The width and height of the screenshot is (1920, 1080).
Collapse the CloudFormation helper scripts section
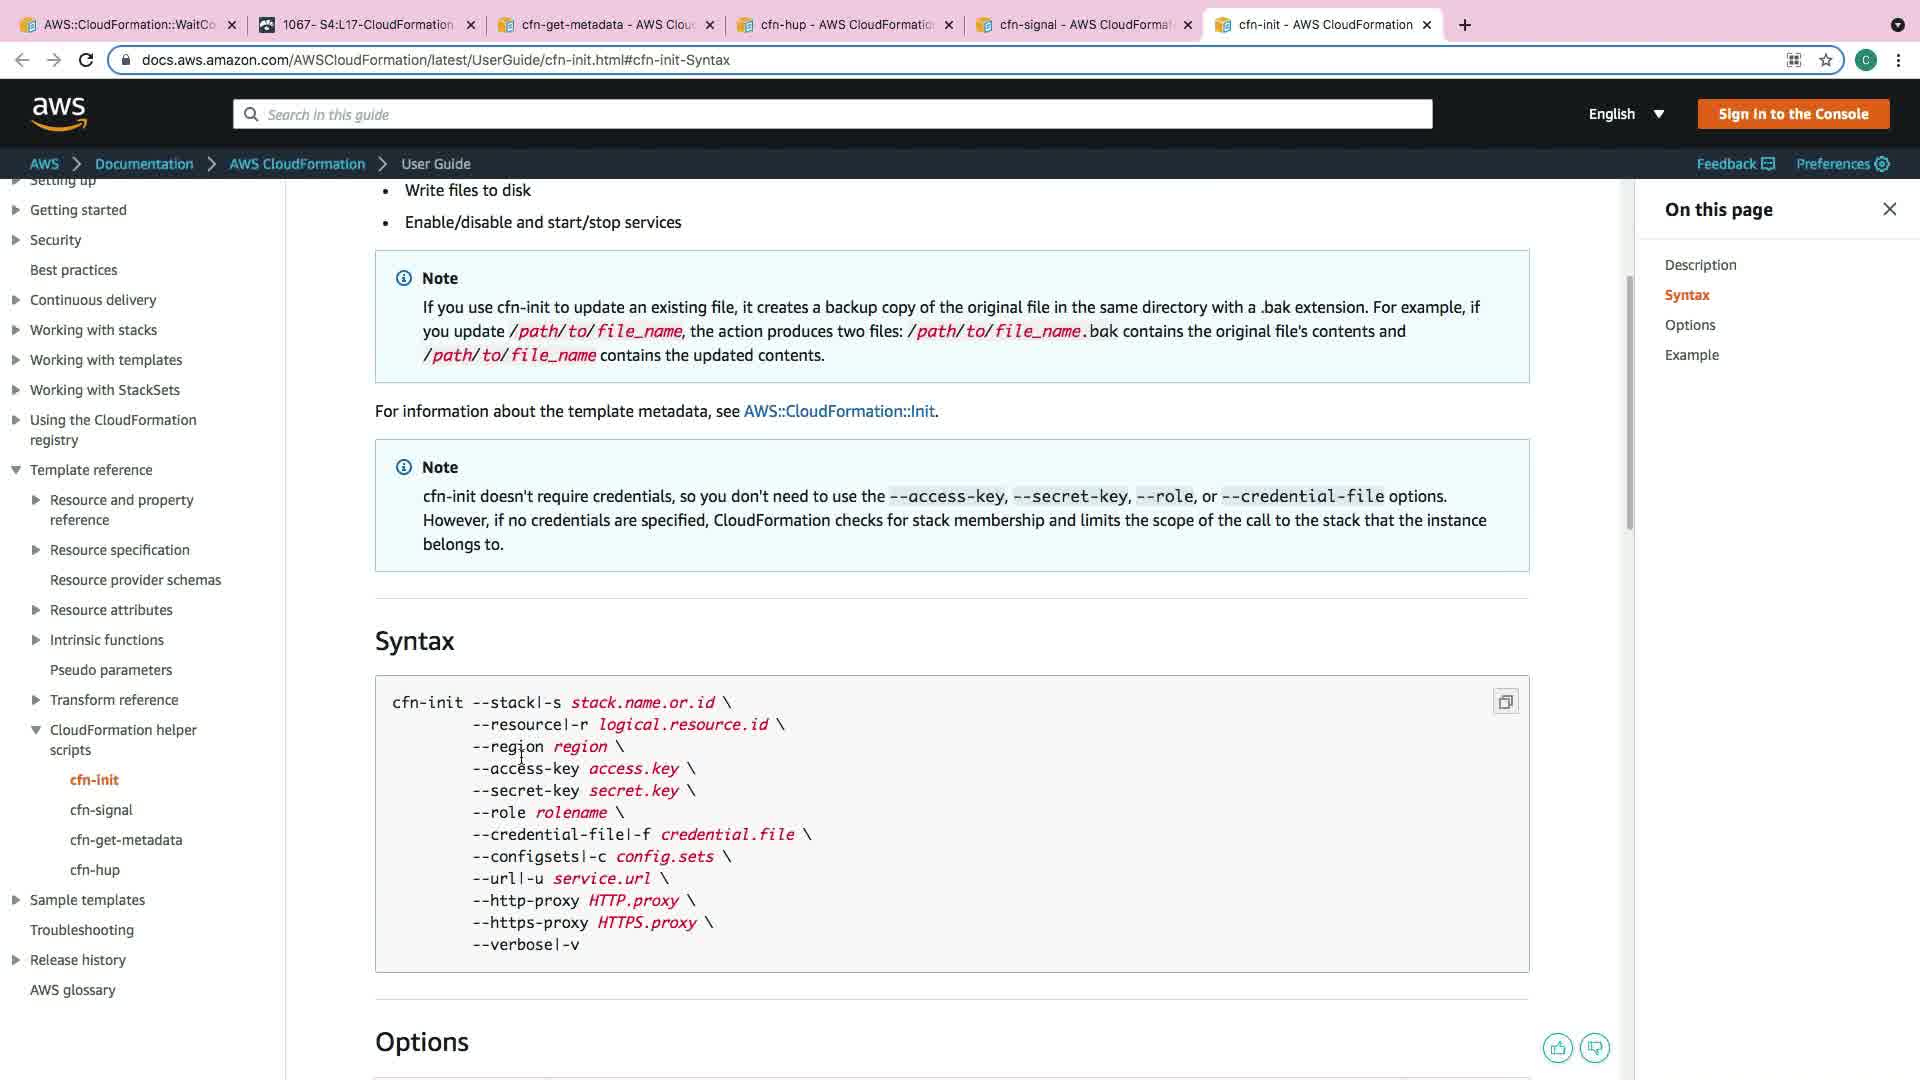(x=36, y=730)
